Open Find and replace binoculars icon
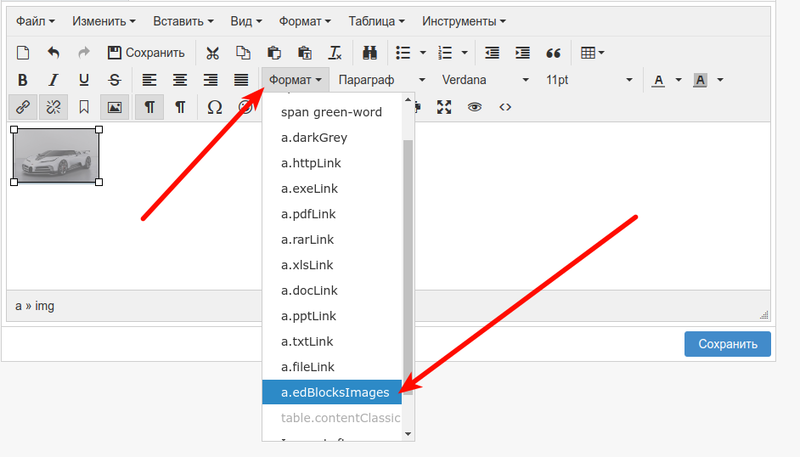 (369, 53)
